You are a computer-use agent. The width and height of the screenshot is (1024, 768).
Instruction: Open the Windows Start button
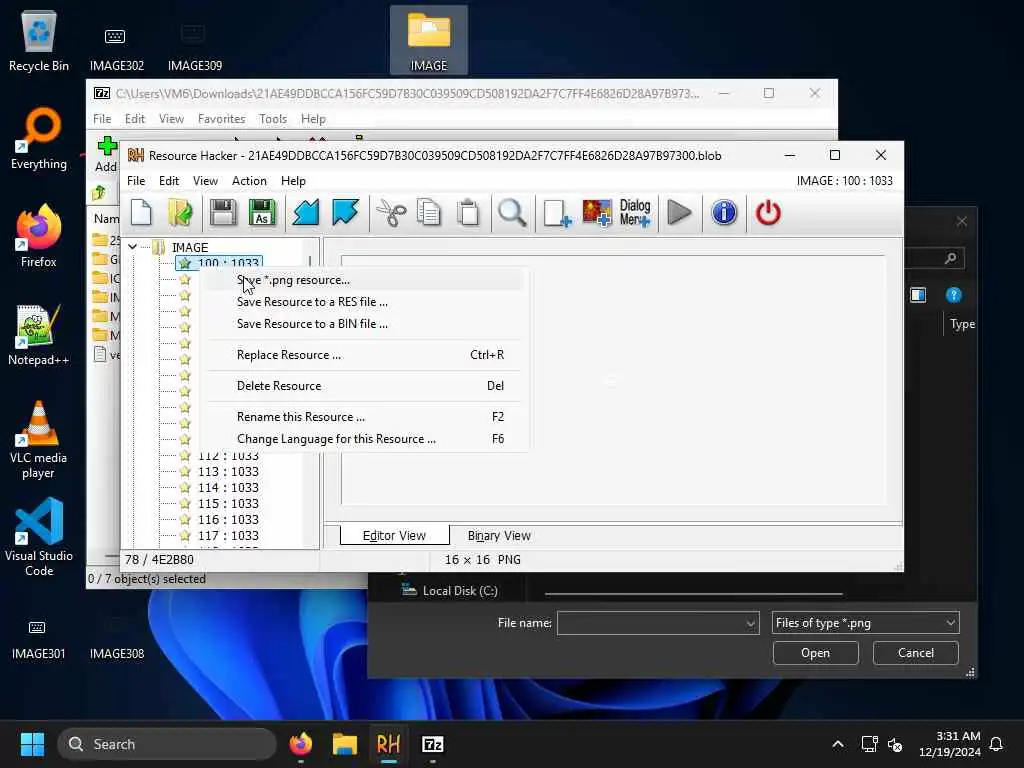32,744
